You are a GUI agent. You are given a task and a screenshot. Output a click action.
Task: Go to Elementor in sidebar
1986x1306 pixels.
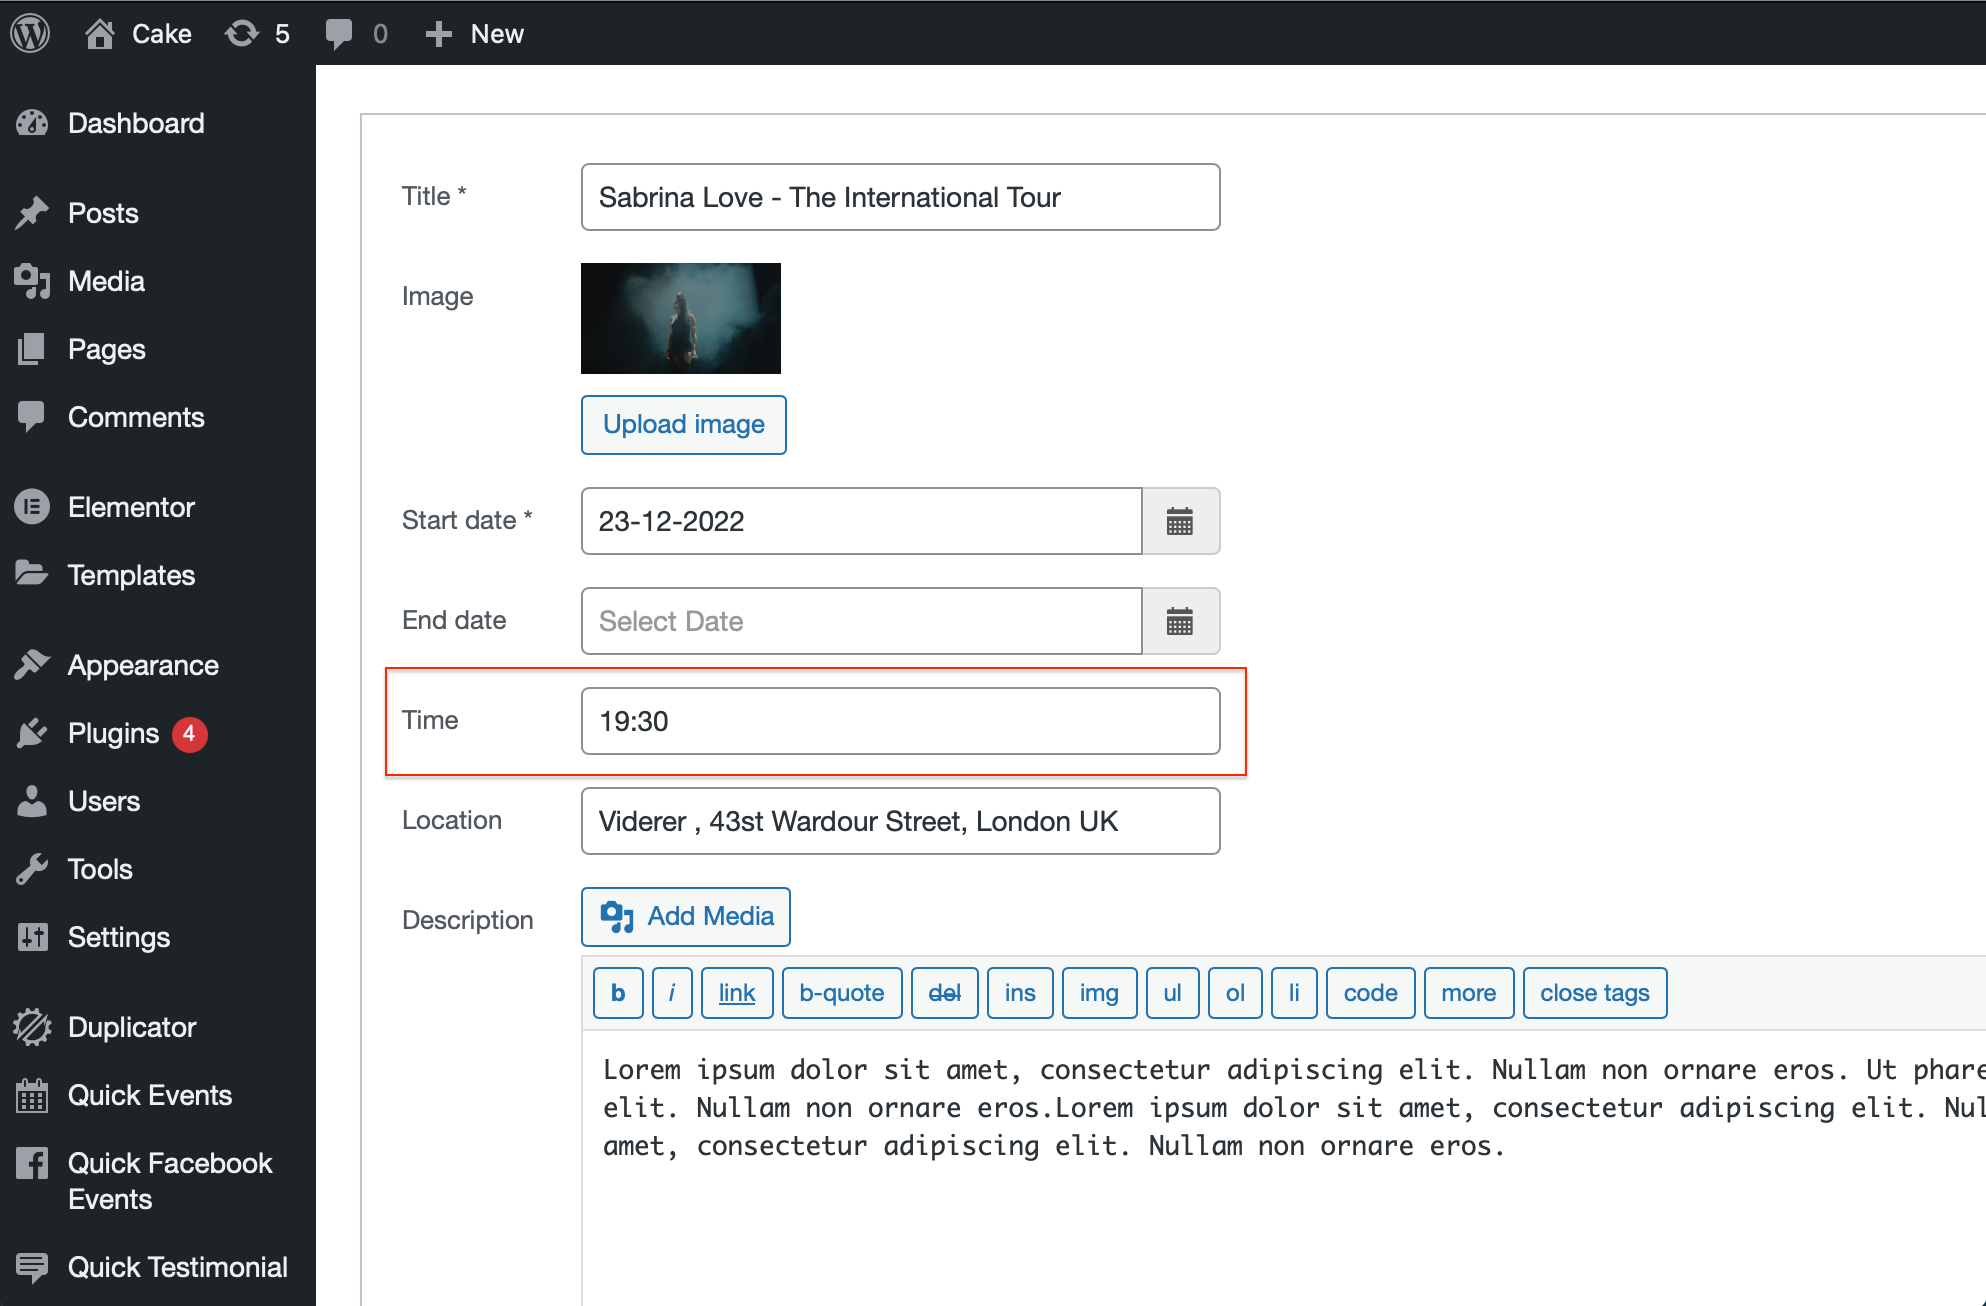click(131, 507)
